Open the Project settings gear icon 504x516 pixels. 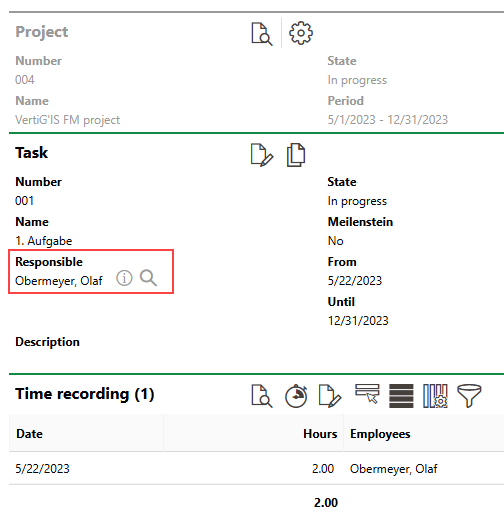301,33
